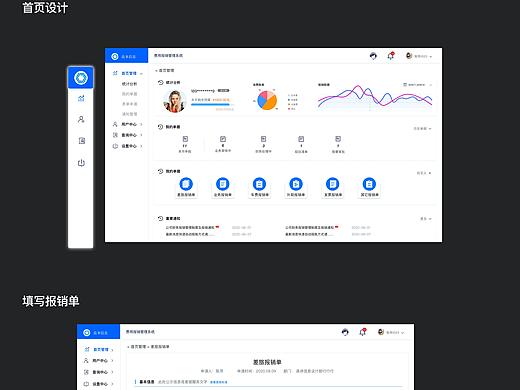The image size is (520, 390).
Task: Expand the 设置中心 chevron in the form window sidebar
Action: coord(112,384)
